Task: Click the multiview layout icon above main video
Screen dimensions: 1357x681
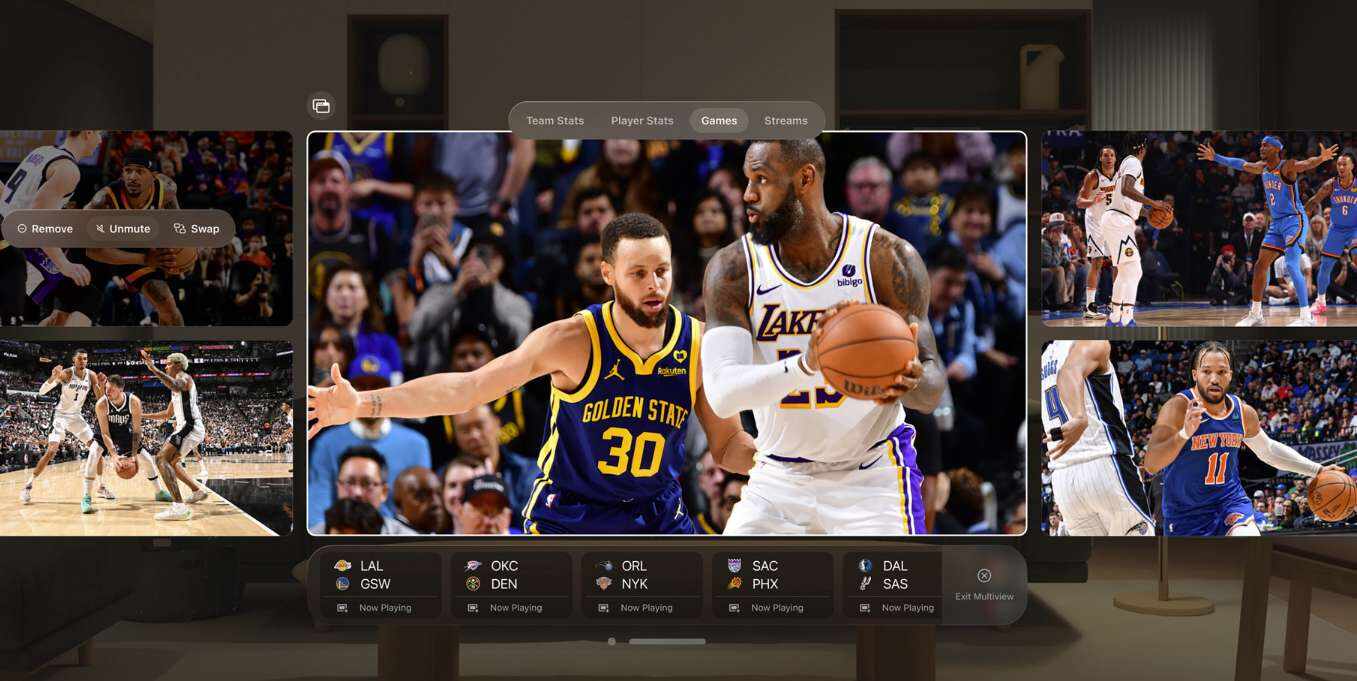Action: (x=321, y=106)
